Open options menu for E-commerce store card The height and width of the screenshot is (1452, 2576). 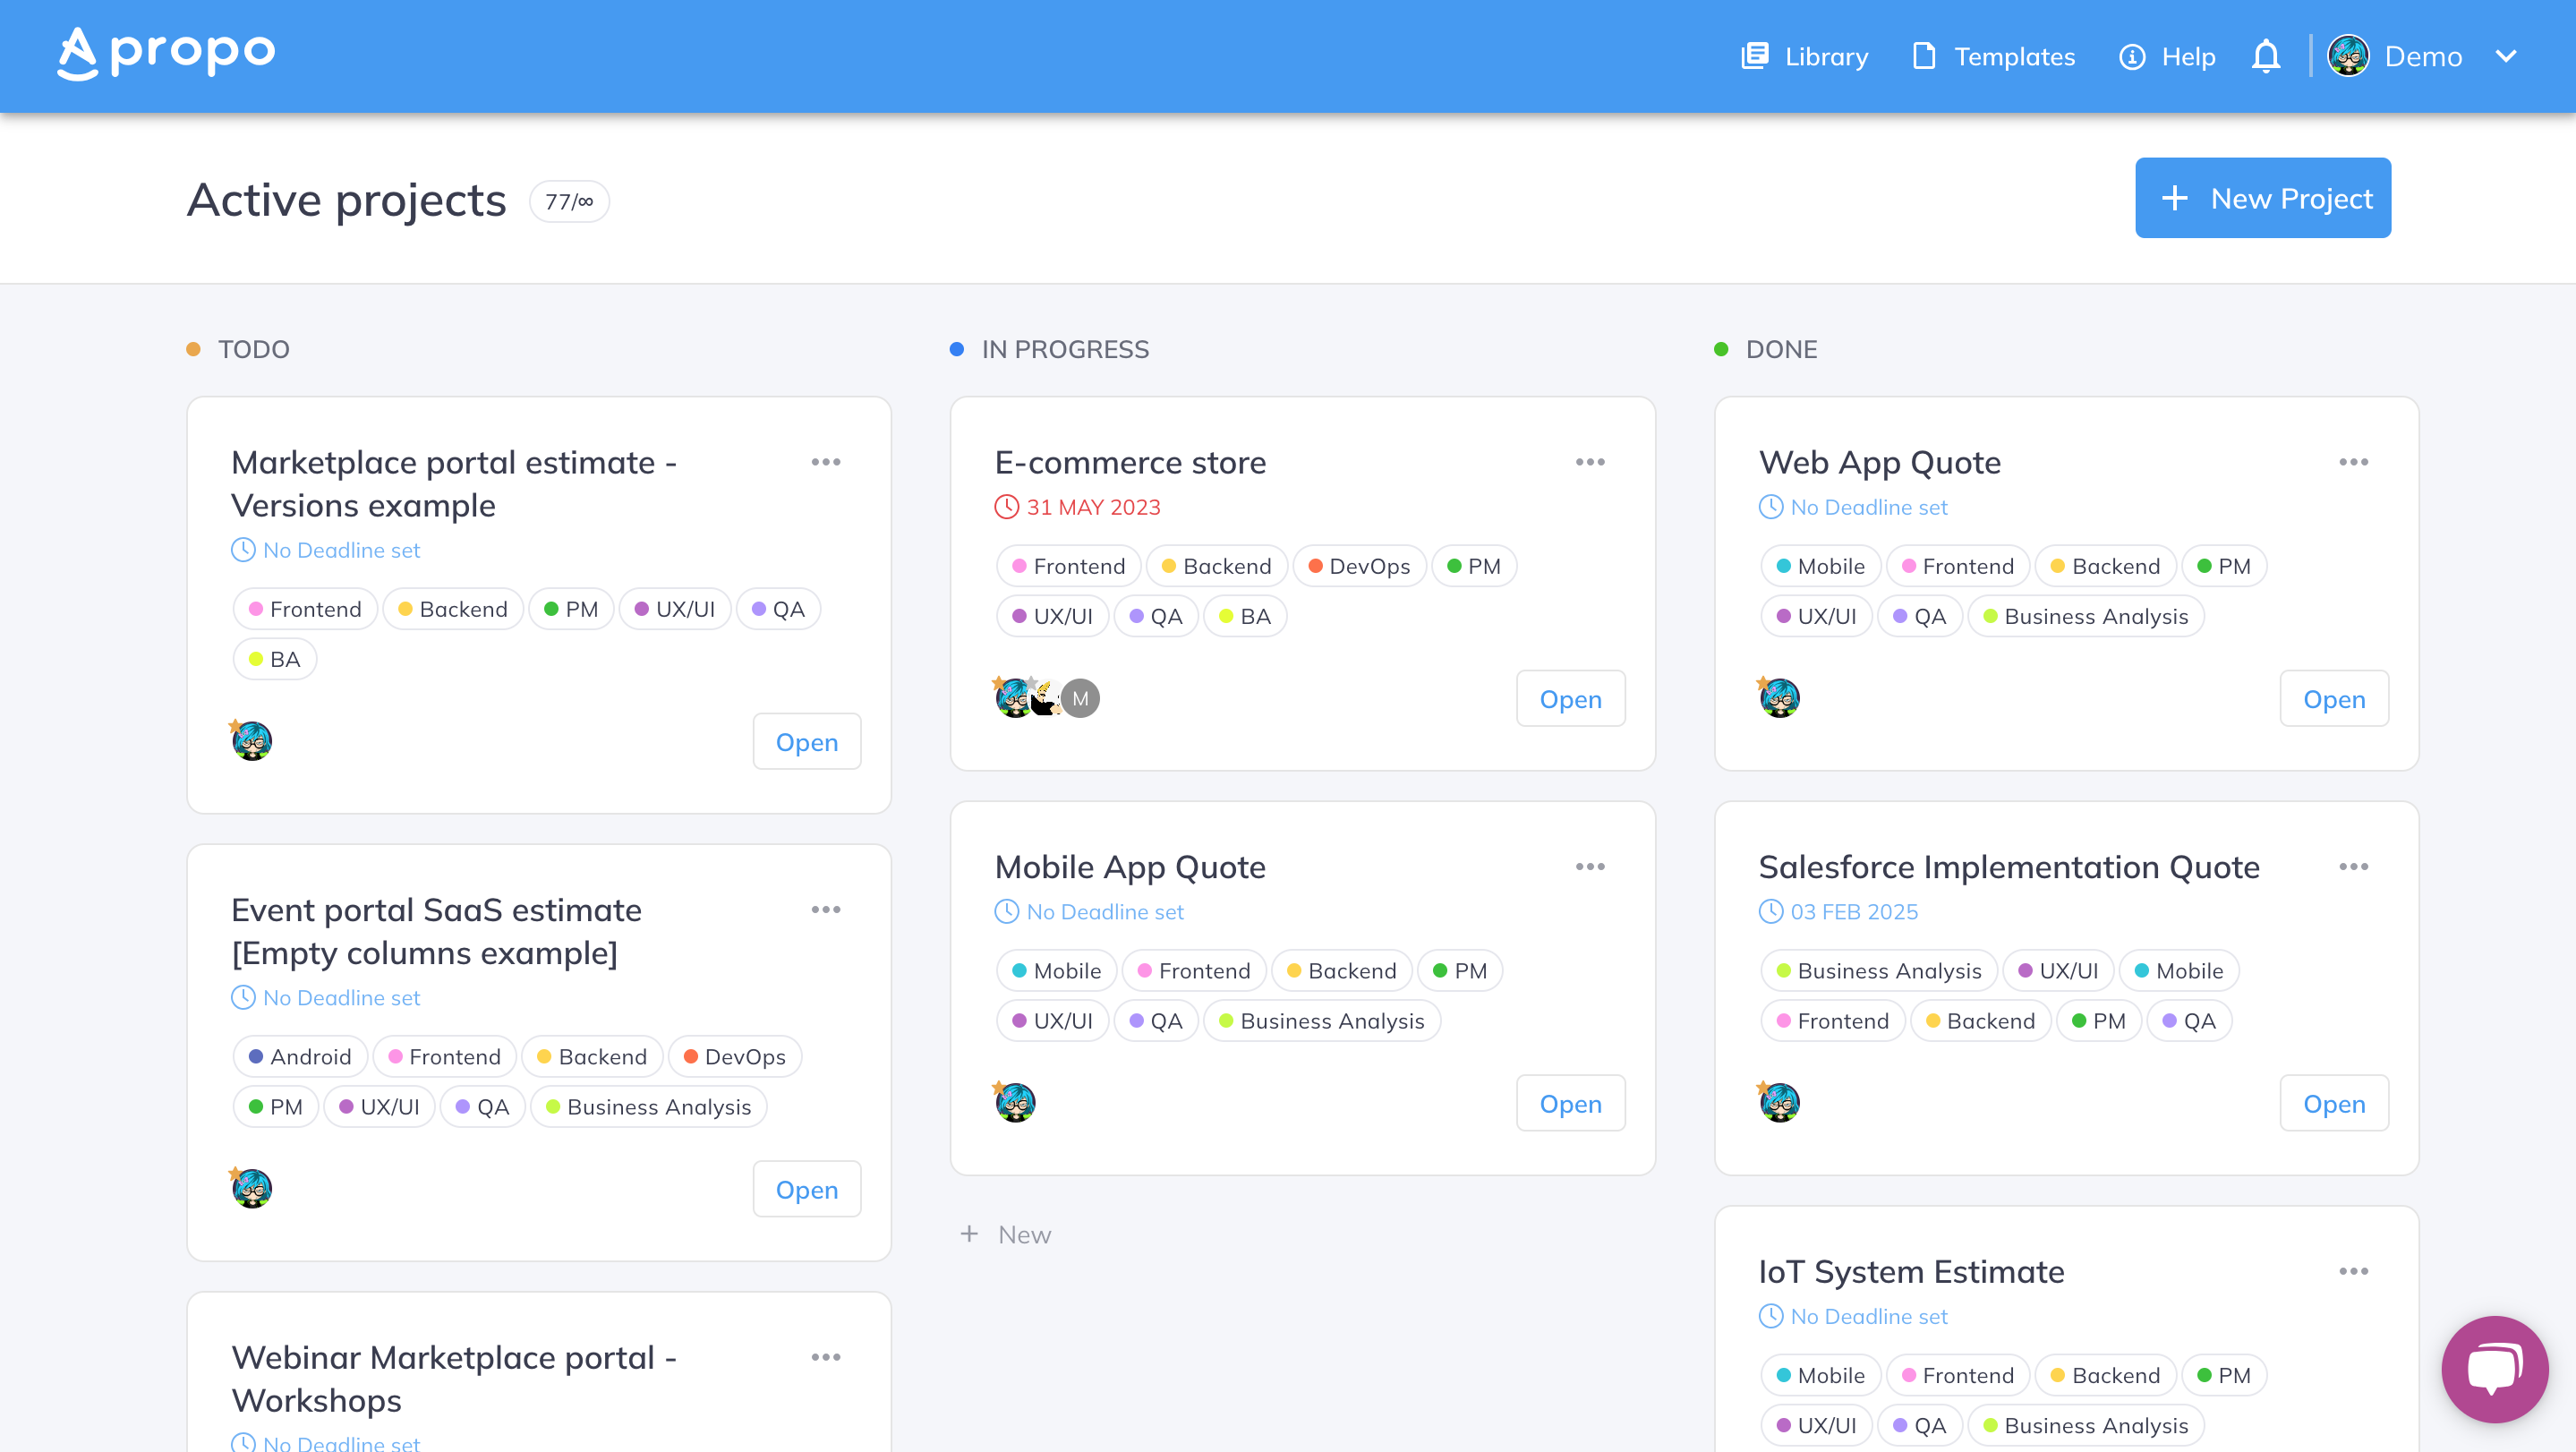tap(1590, 462)
